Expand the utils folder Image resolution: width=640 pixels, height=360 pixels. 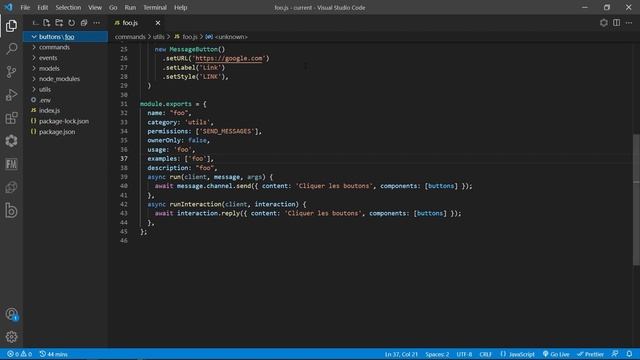65,89
